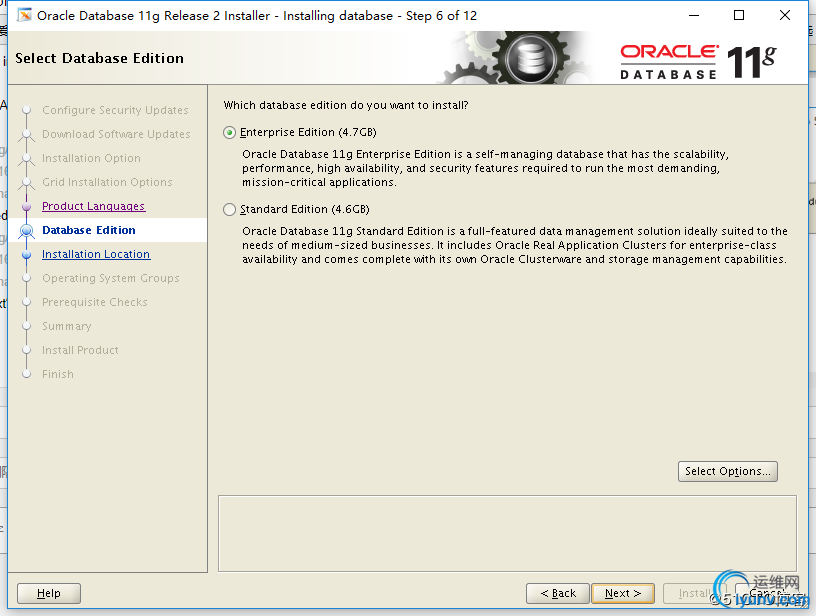
Task: Click the Select Database Edition heading
Action: point(99,58)
